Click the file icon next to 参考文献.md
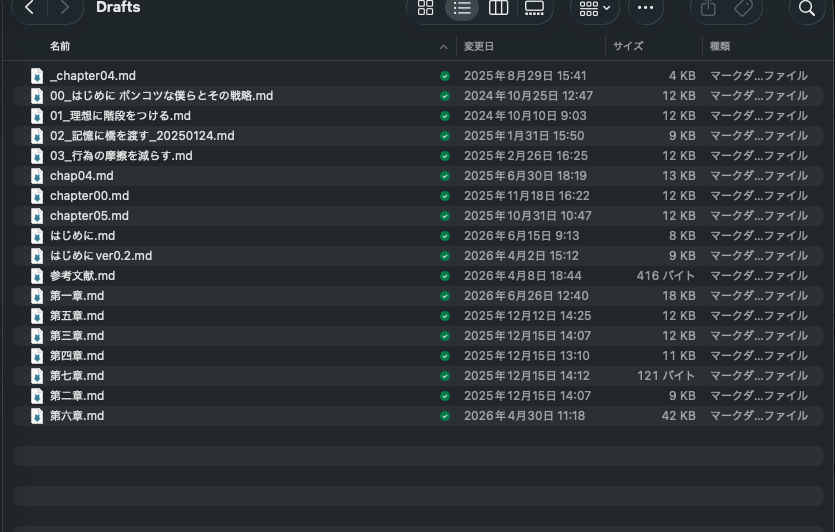The height and width of the screenshot is (532, 835). point(37,276)
